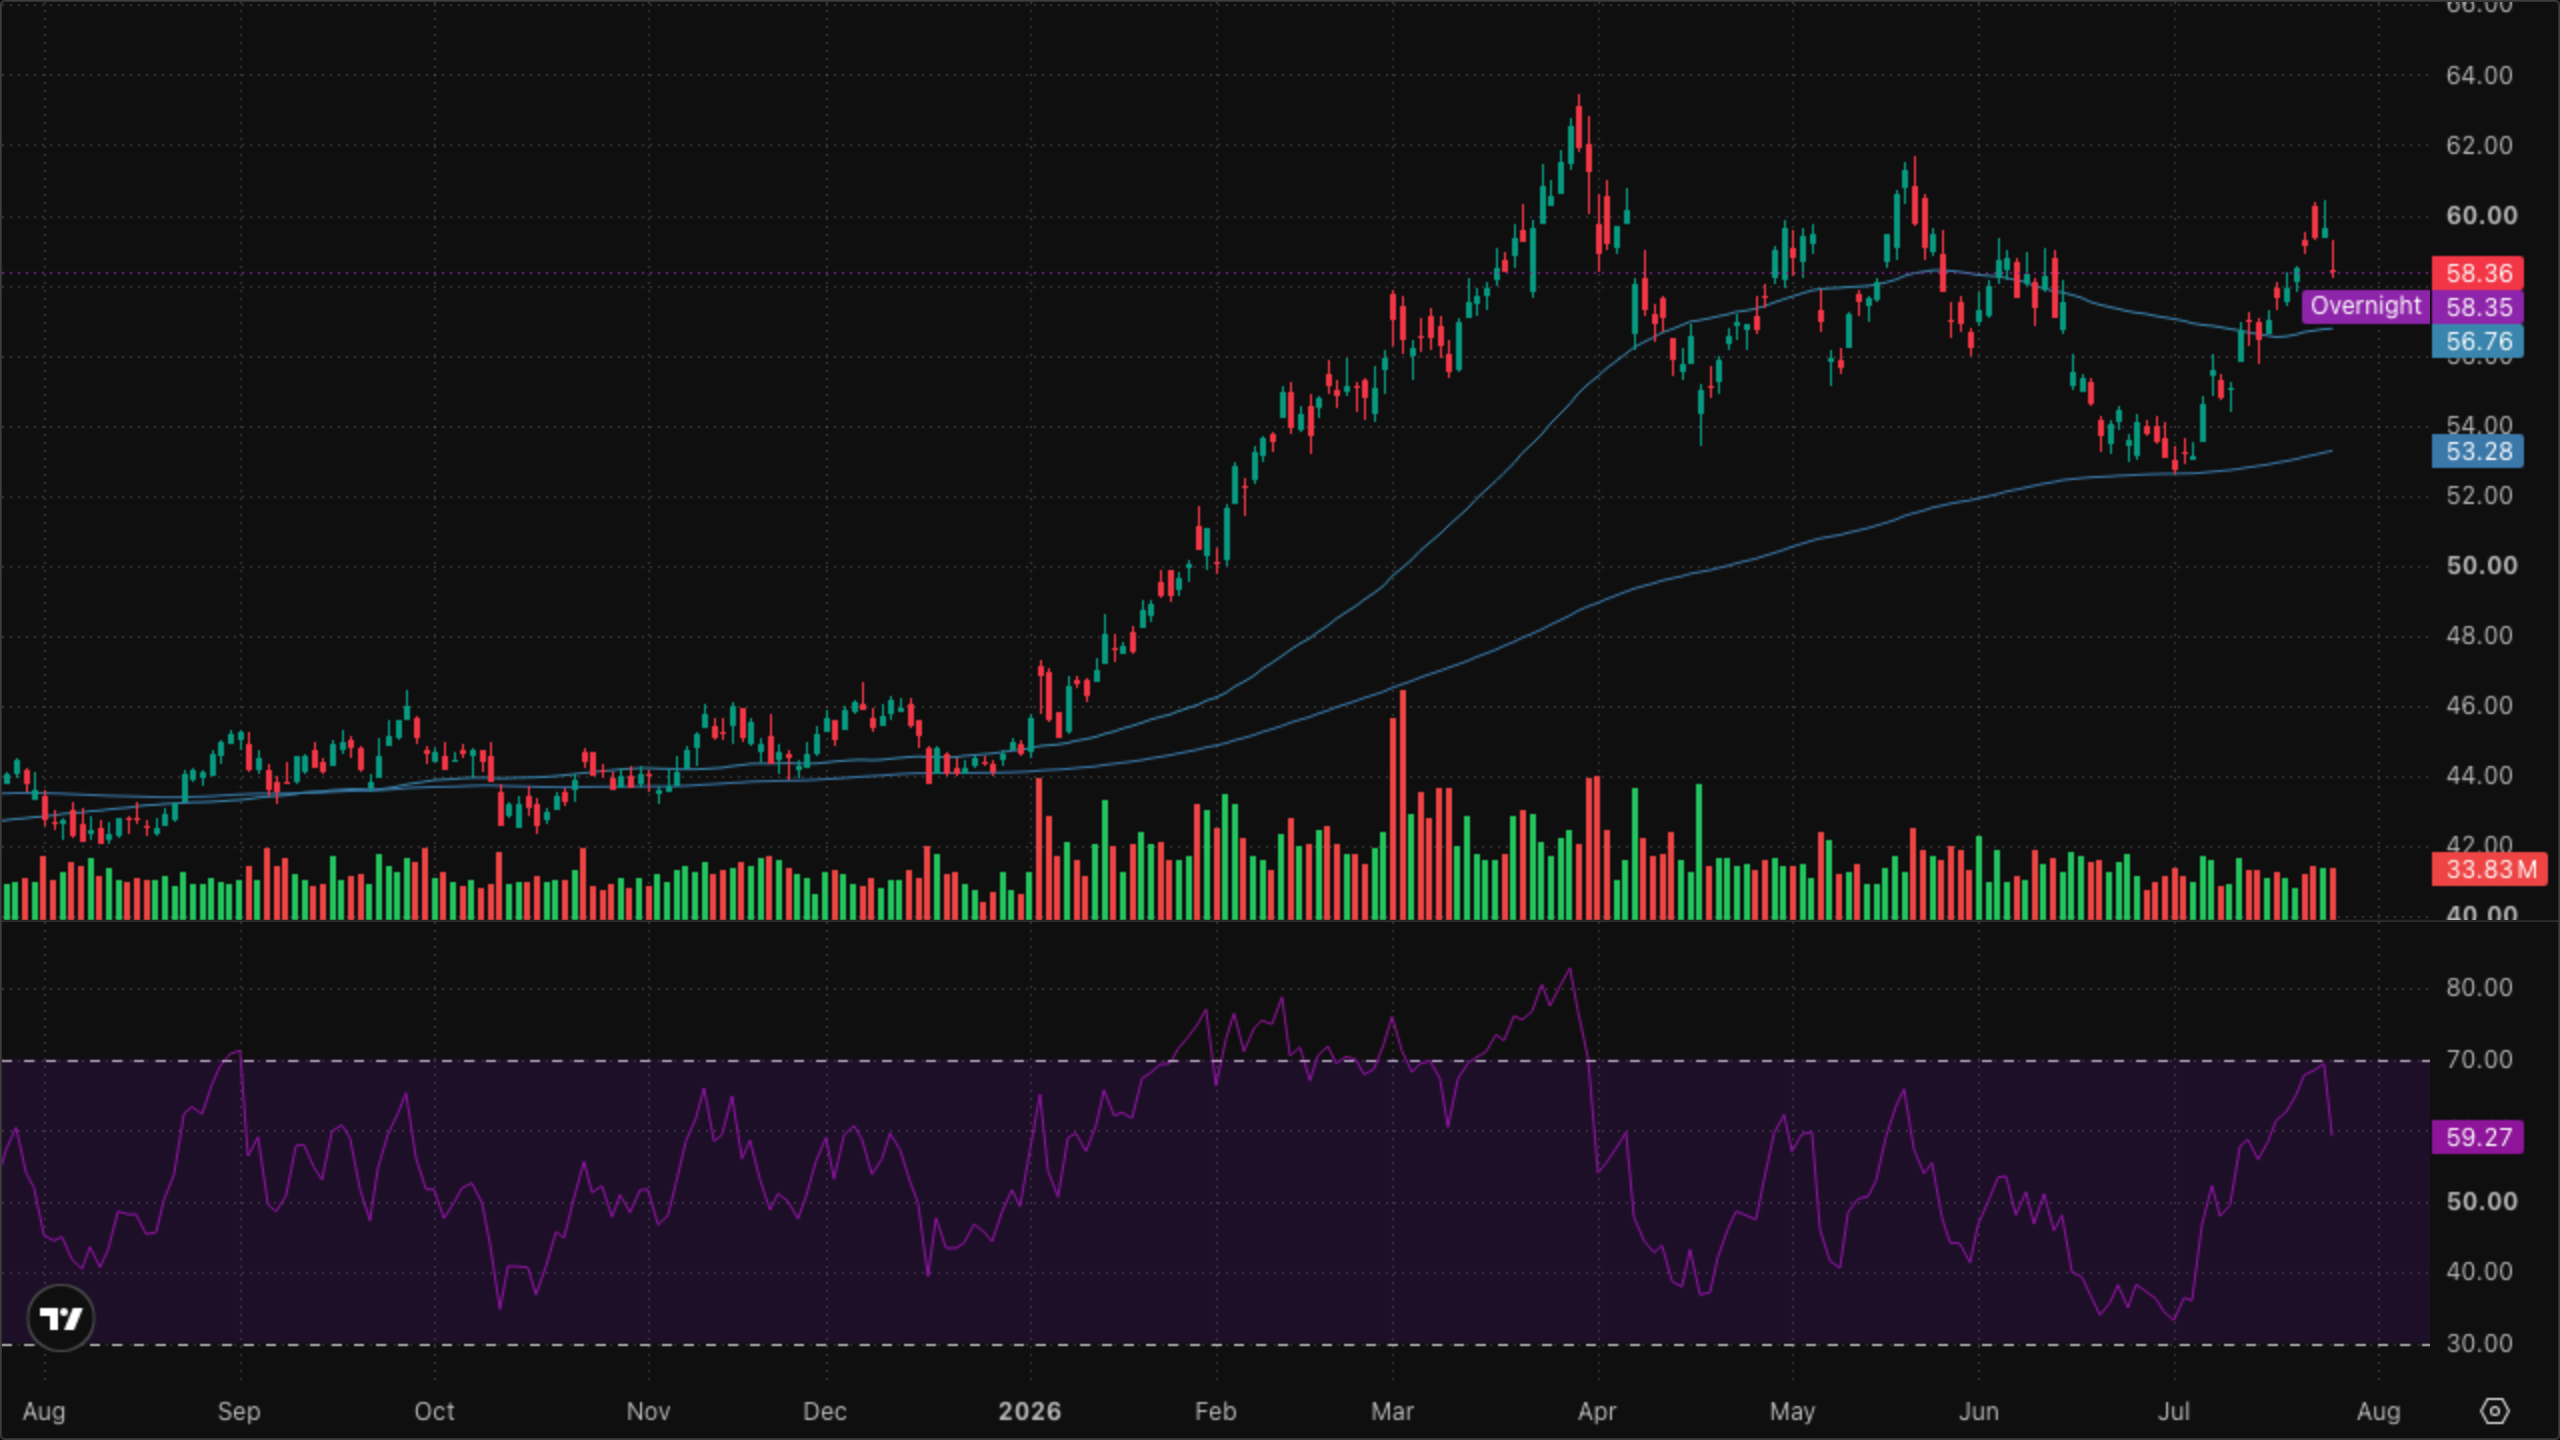Click the Aug label at far right
Image resolution: width=2560 pixels, height=1440 pixels.
click(2378, 1411)
